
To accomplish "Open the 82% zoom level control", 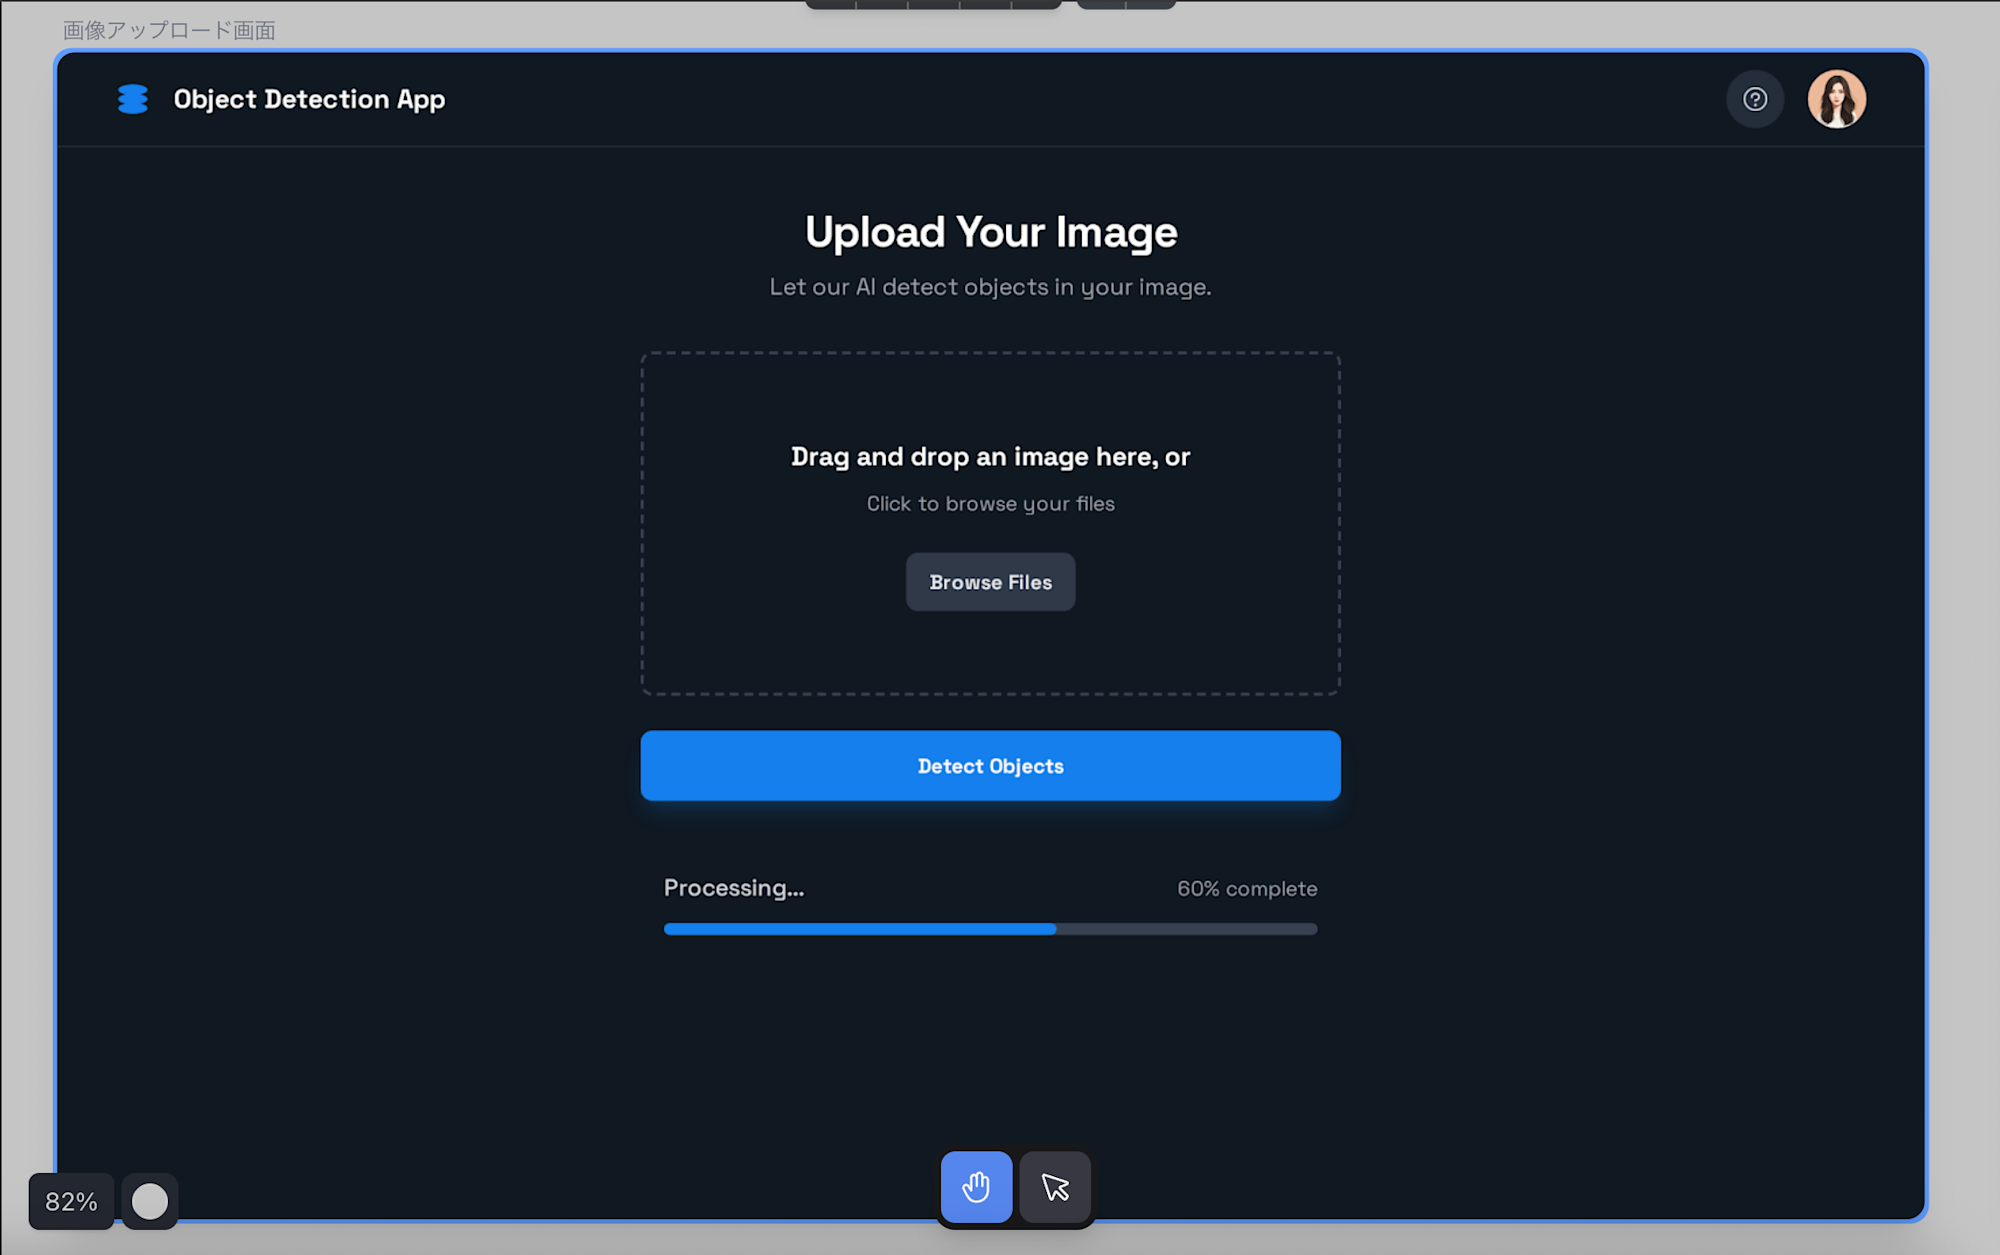I will (x=71, y=1201).
